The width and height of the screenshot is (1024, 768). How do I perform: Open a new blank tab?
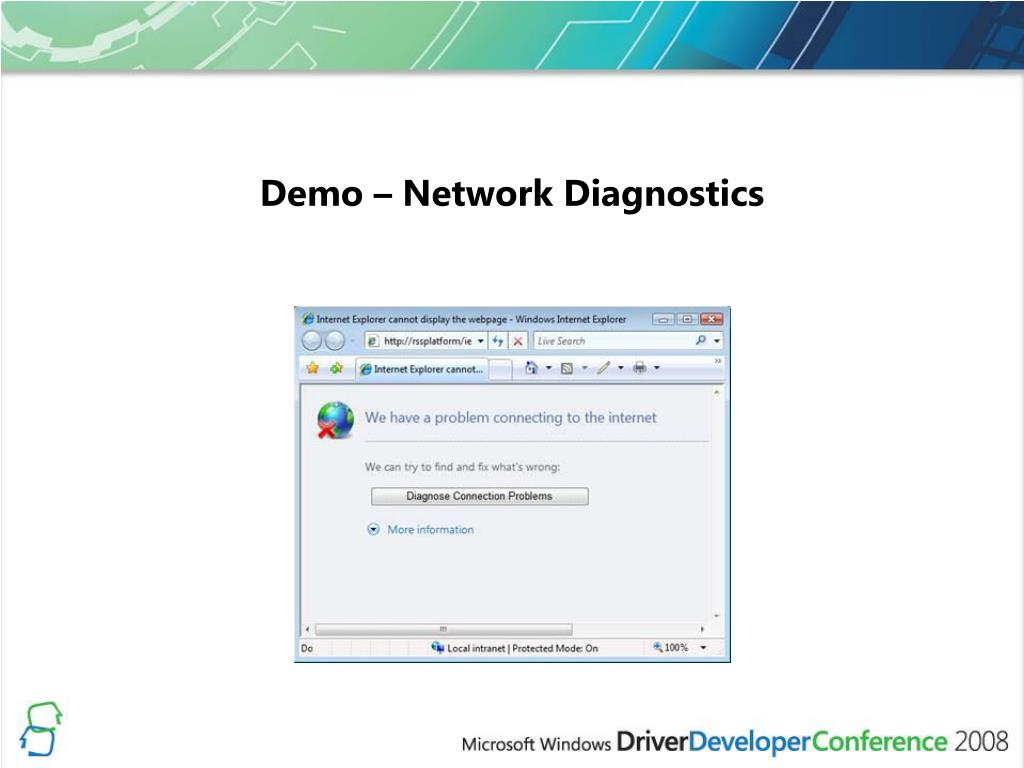(500, 370)
